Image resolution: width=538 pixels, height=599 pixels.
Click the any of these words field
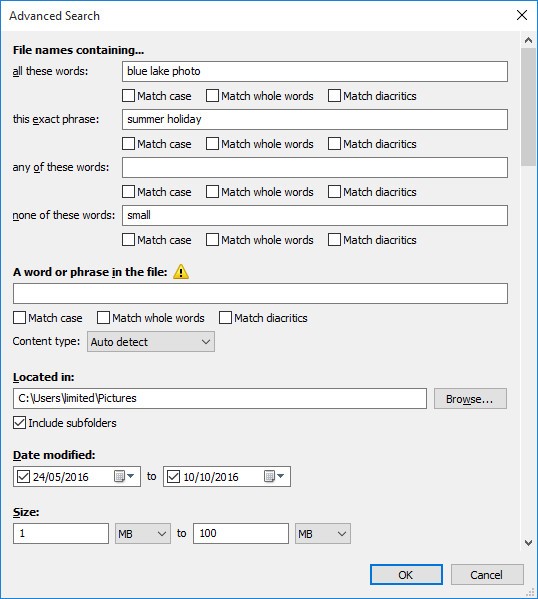315,167
